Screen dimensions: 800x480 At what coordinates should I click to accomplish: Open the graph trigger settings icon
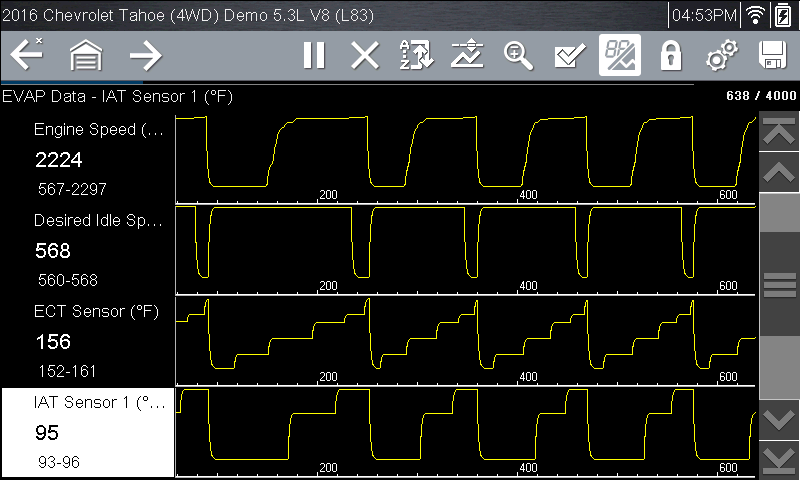467,56
